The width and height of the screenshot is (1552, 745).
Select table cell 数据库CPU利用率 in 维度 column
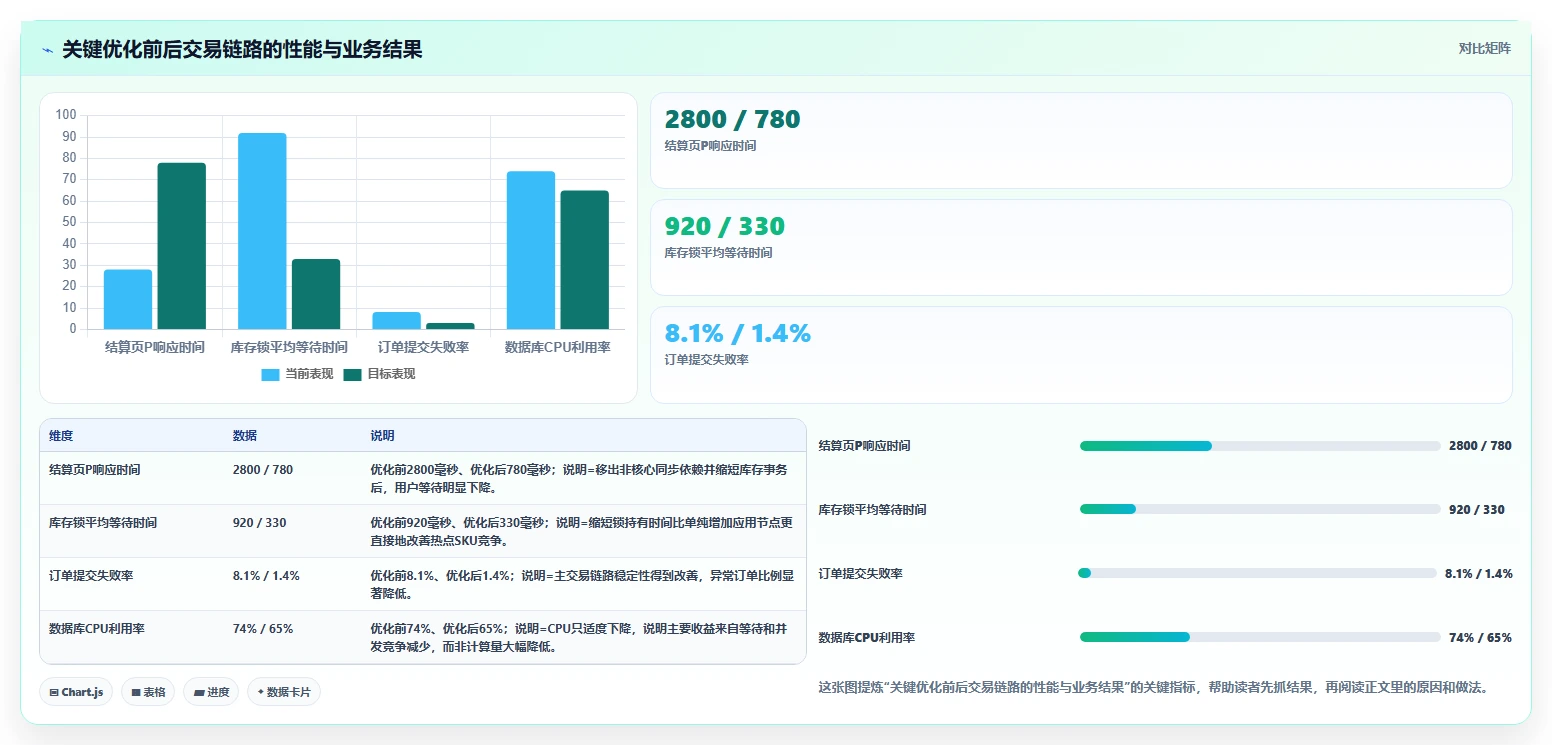pyautogui.click(x=97, y=628)
